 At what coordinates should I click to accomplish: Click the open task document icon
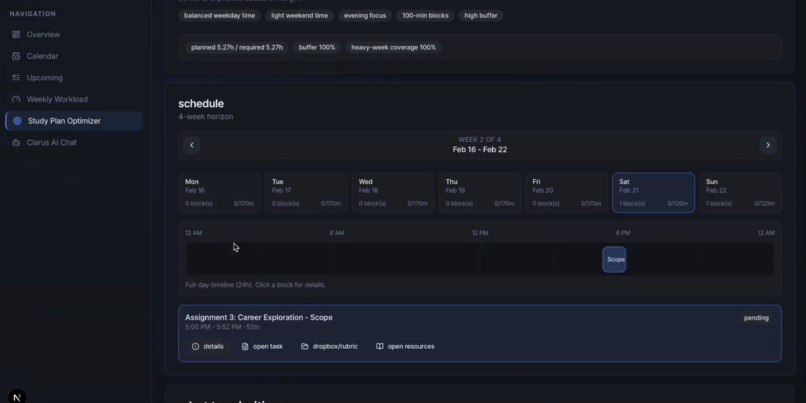coord(245,346)
